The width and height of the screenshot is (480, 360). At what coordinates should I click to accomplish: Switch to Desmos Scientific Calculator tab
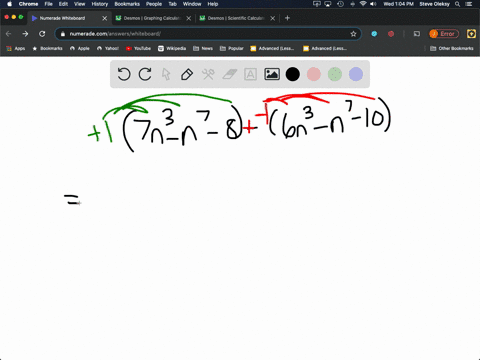[236, 18]
